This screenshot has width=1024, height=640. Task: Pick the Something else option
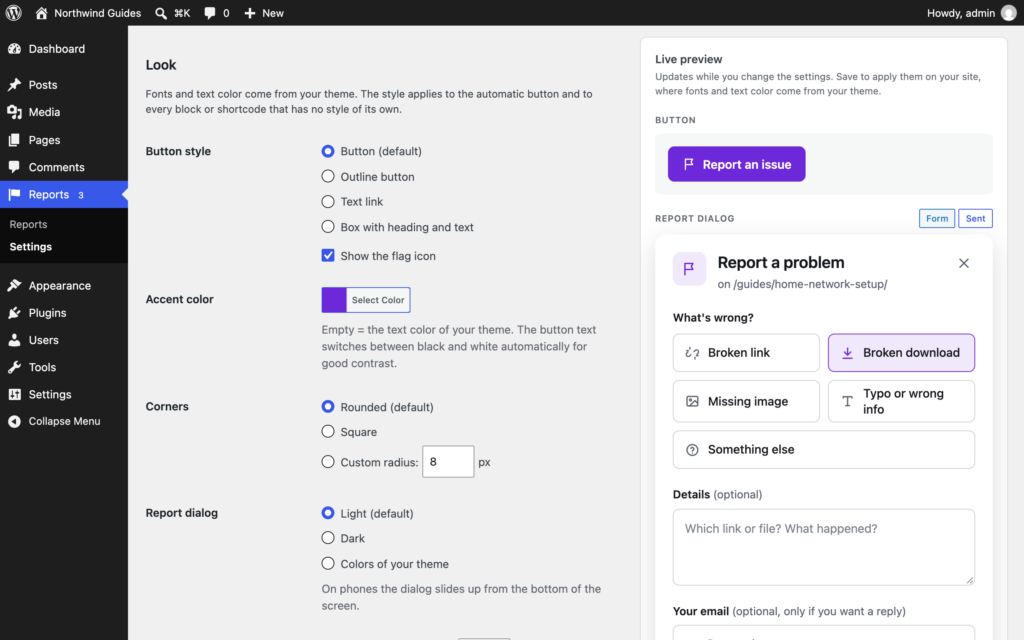[824, 449]
